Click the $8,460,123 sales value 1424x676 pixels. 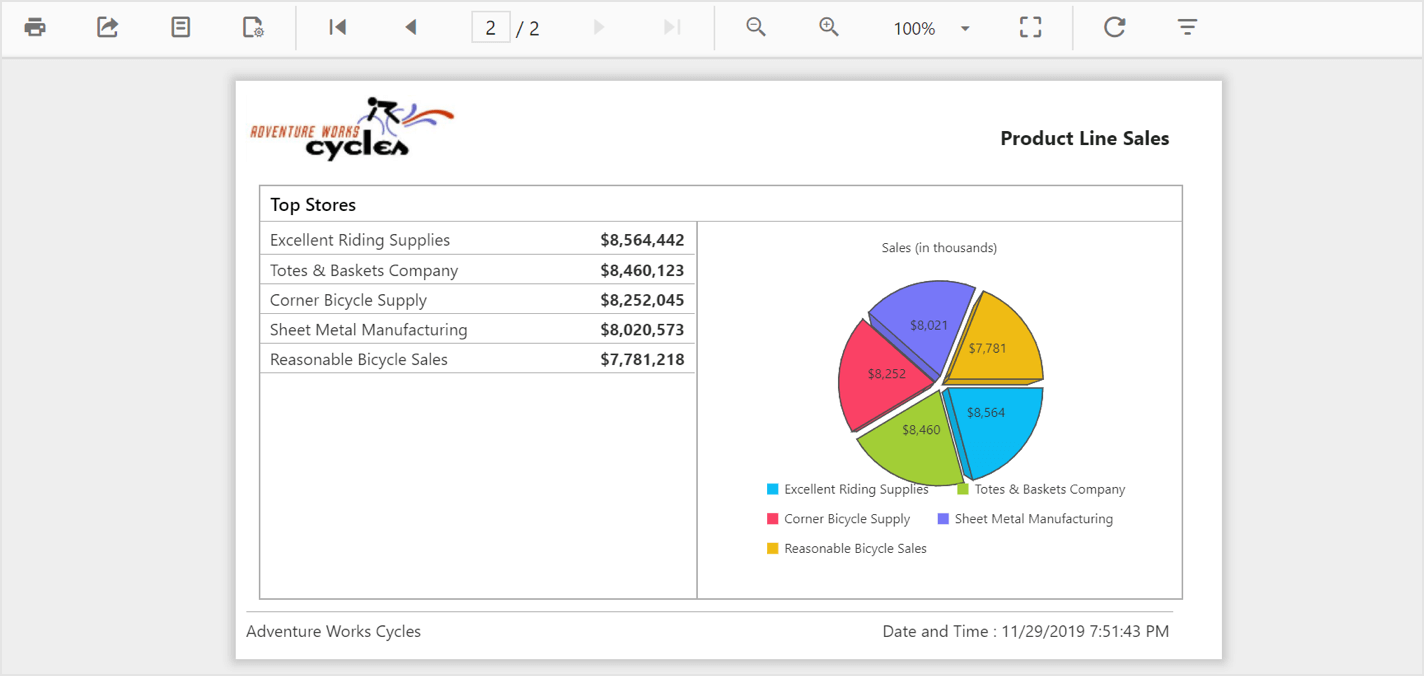tap(642, 270)
